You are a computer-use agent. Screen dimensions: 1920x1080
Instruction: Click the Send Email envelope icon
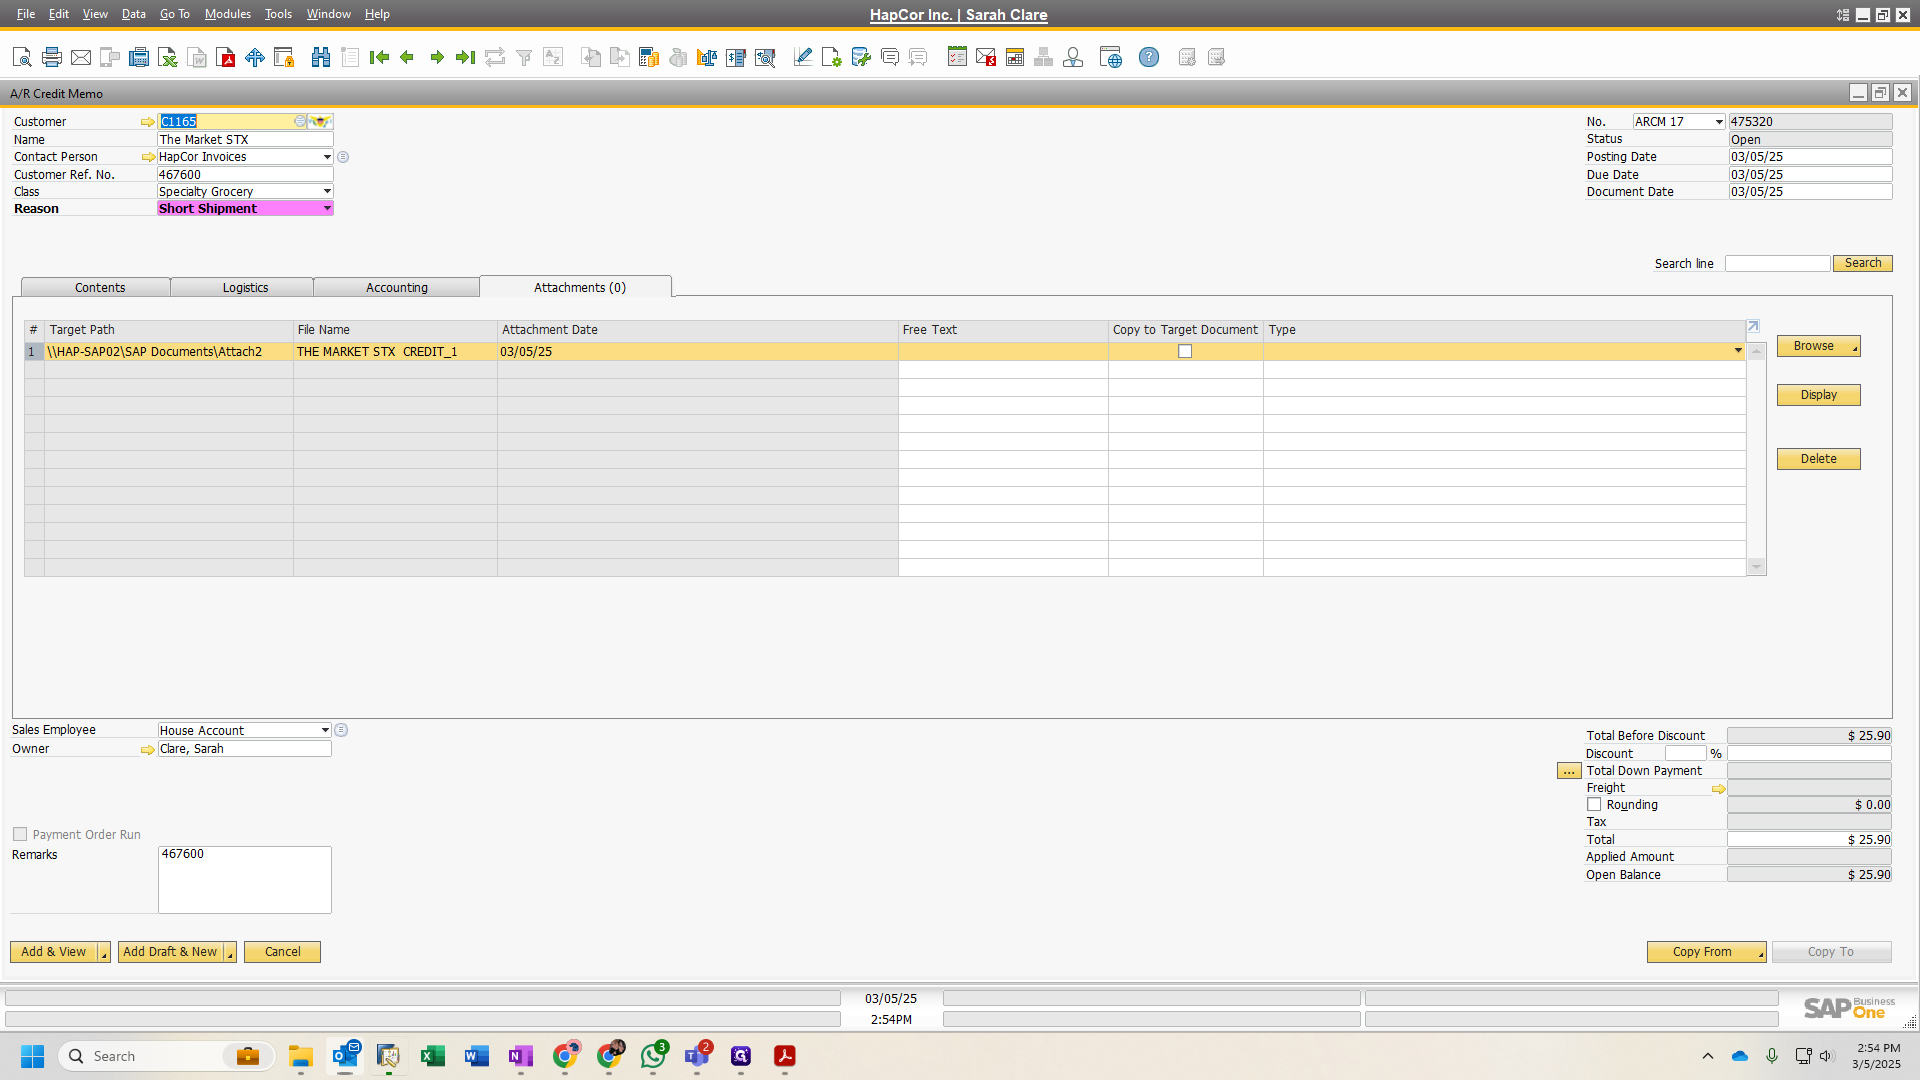(81, 57)
